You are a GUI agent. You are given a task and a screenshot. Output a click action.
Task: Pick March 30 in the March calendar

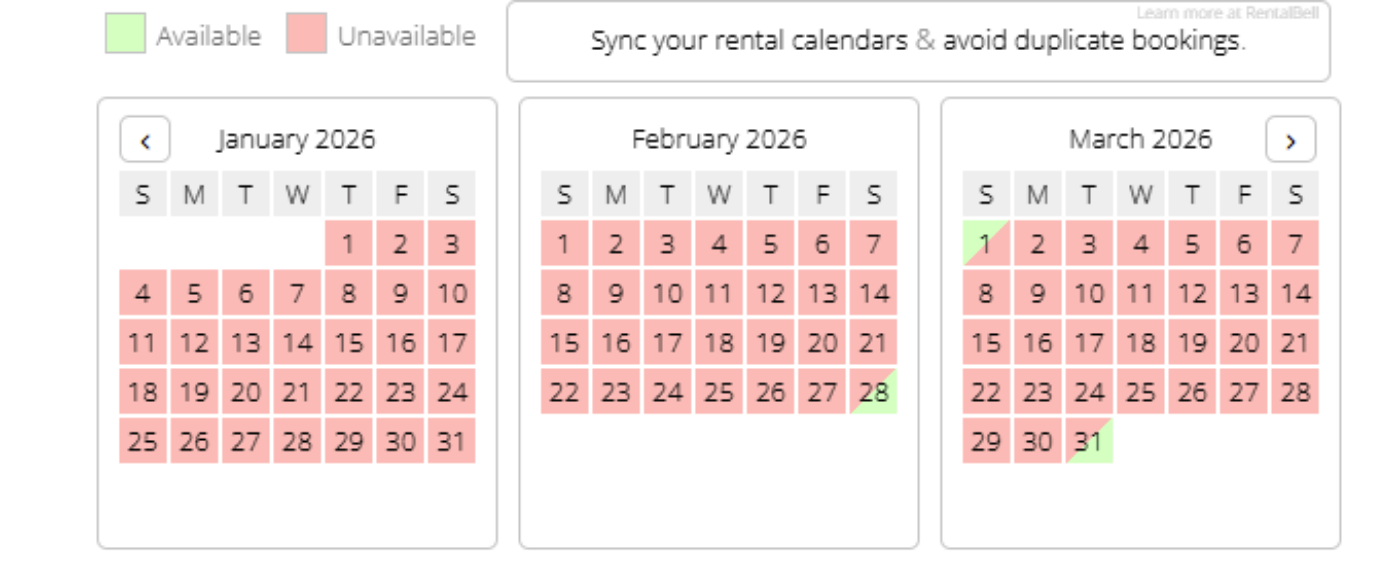click(x=1038, y=441)
